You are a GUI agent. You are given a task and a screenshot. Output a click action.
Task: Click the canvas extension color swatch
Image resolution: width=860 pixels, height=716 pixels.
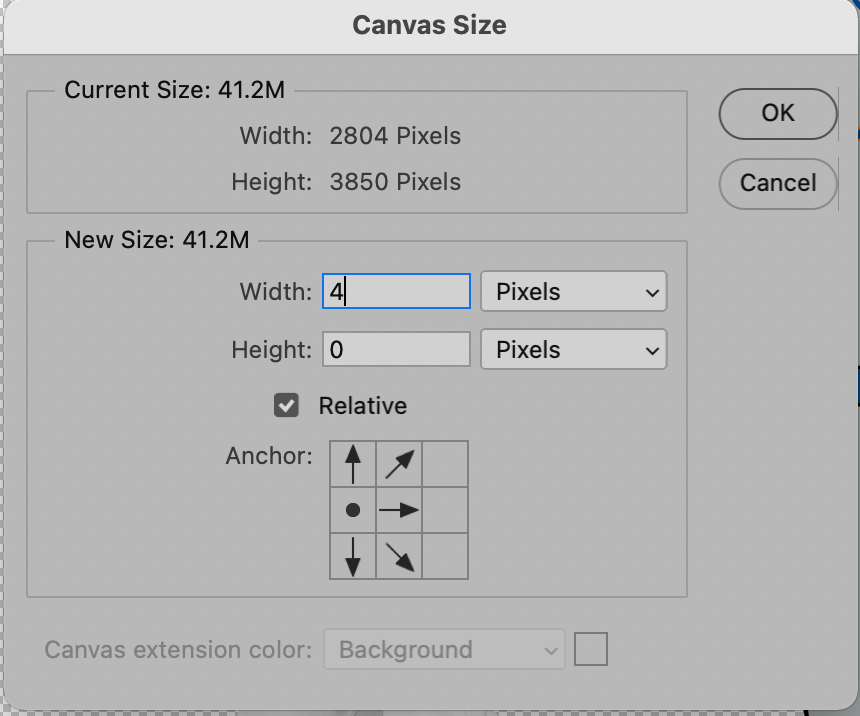pyautogui.click(x=590, y=649)
